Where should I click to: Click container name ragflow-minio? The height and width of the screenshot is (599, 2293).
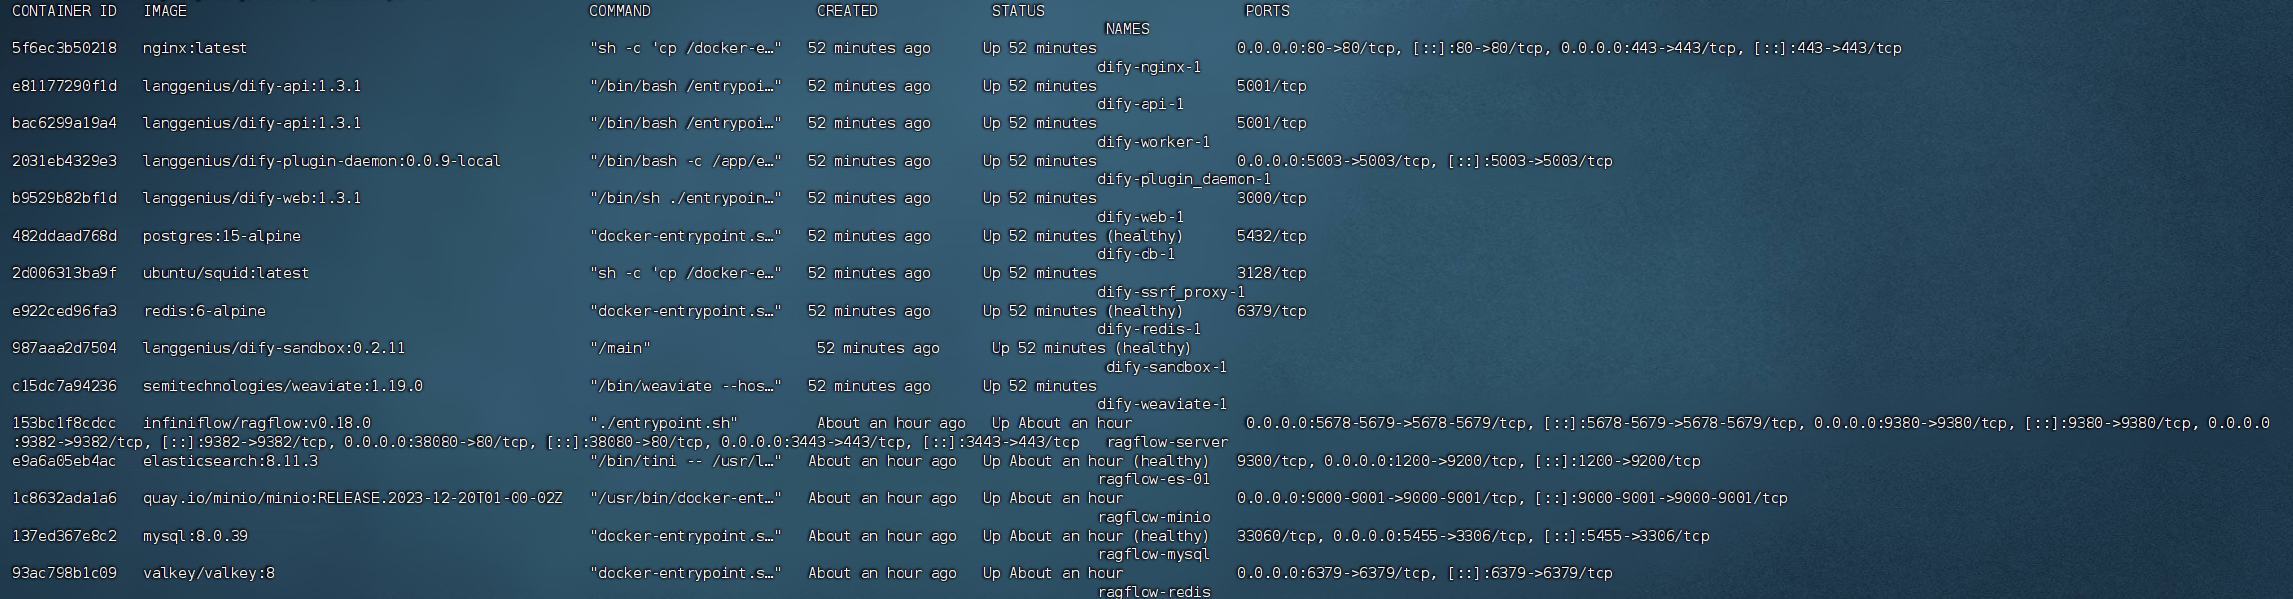coord(1154,517)
